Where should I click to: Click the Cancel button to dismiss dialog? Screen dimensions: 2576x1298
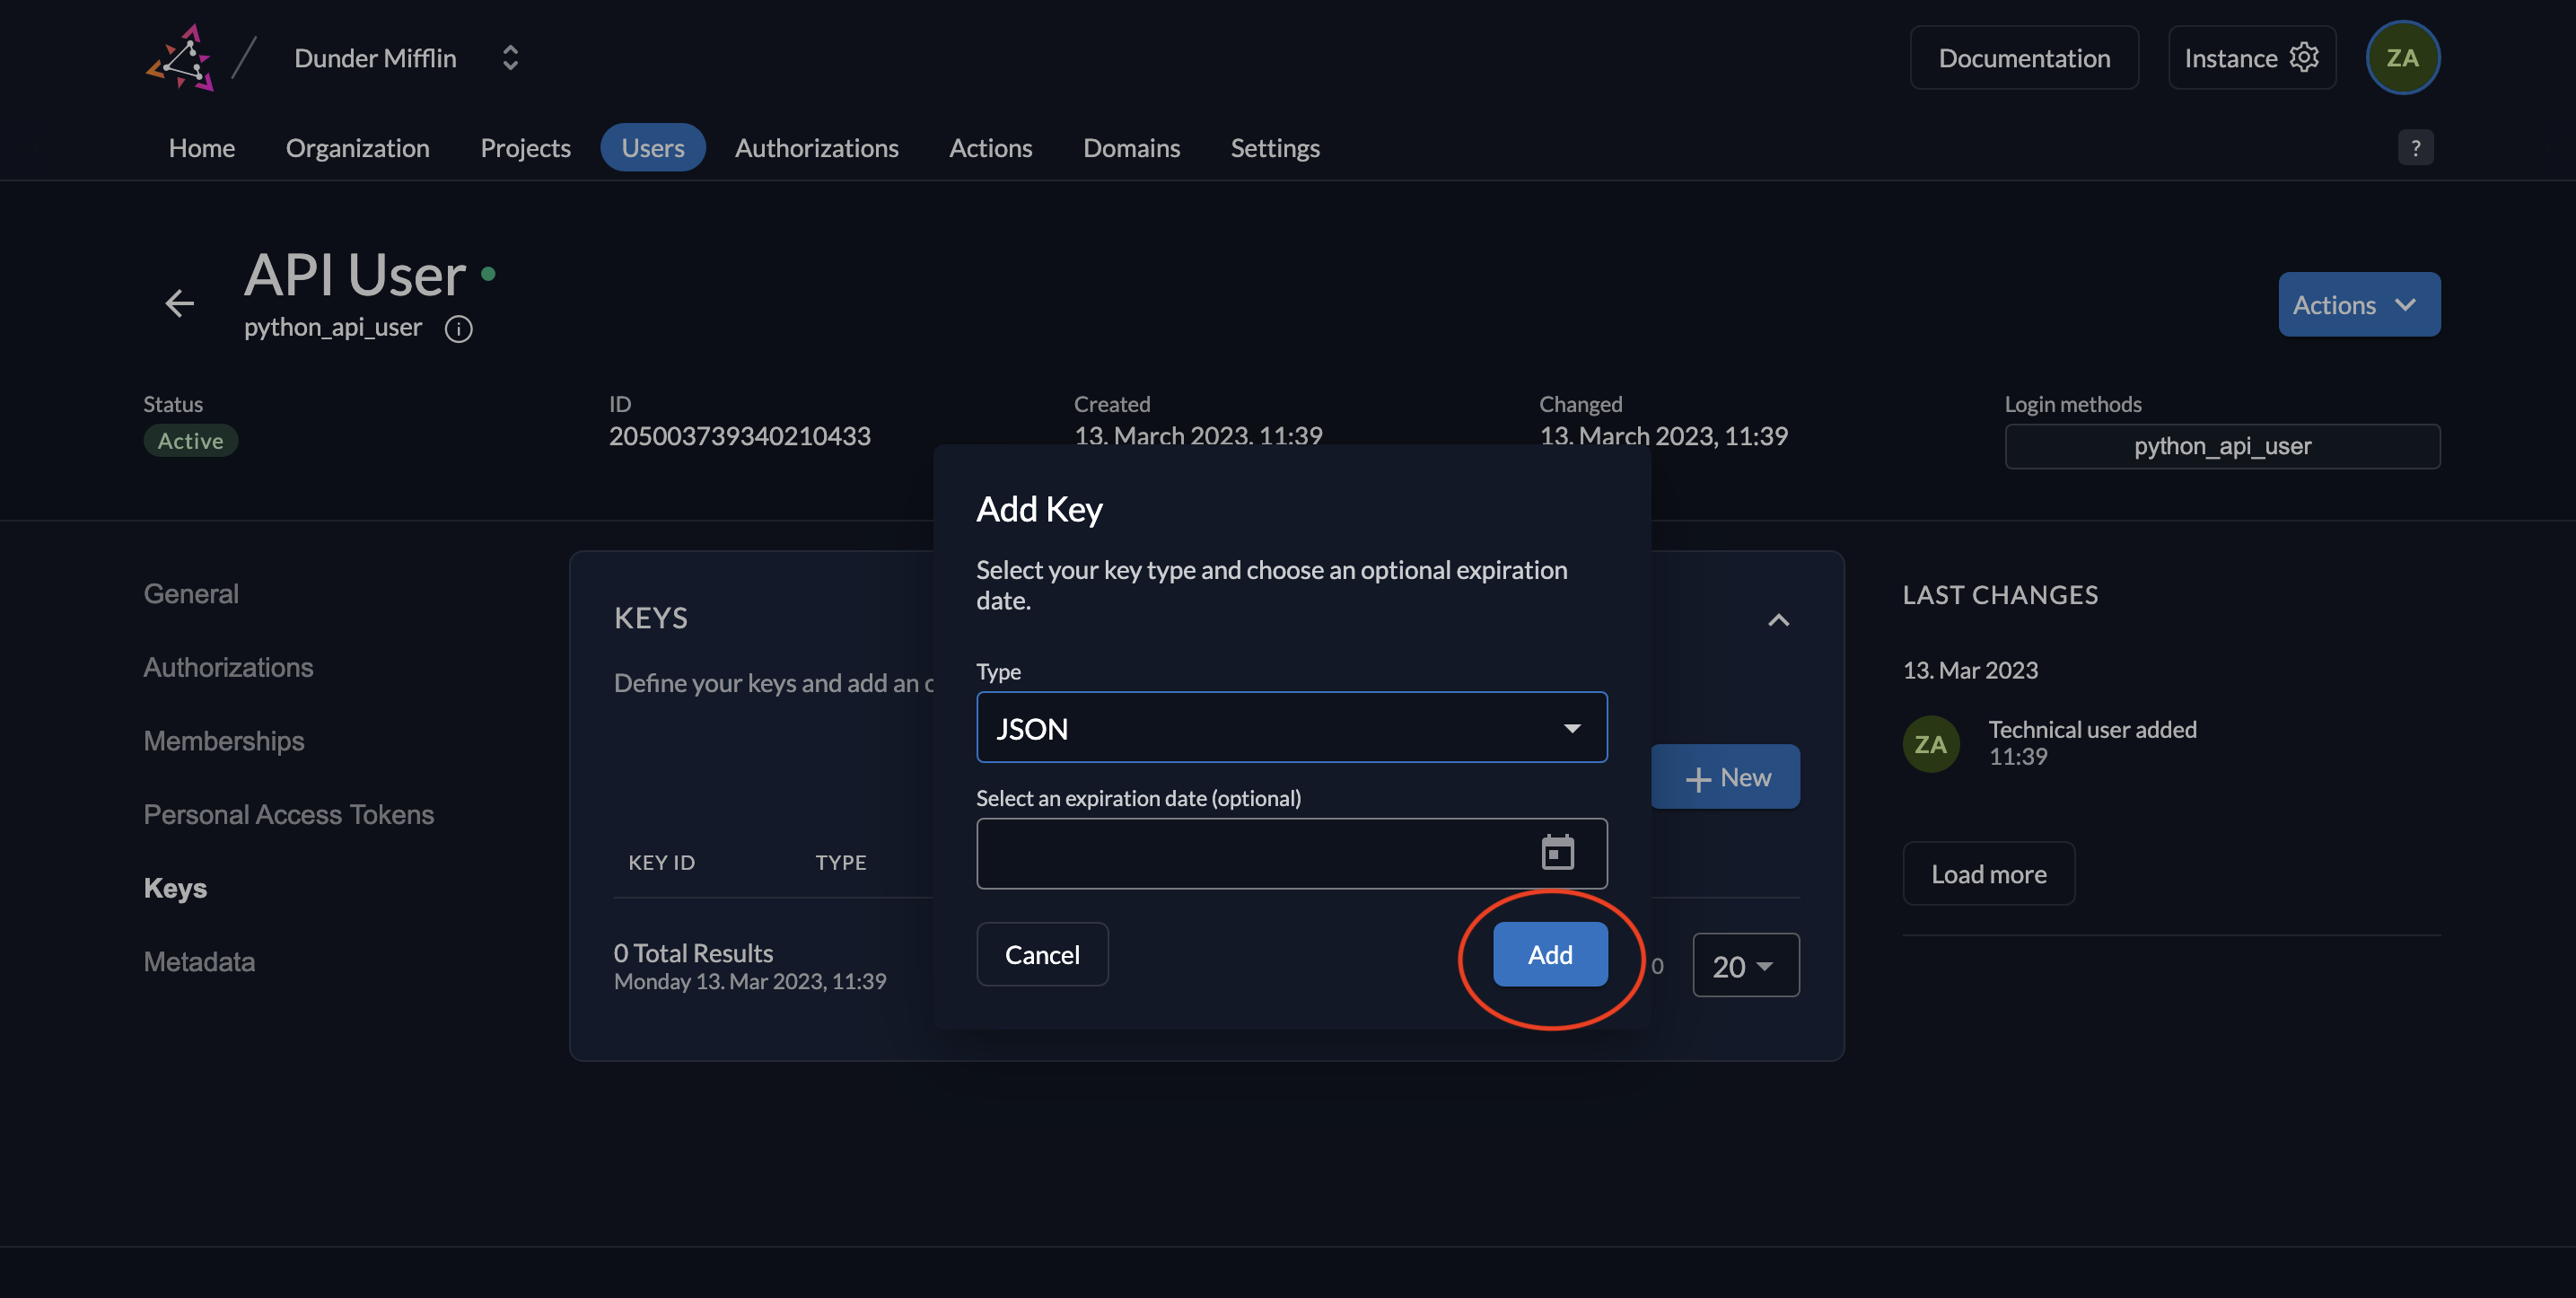[x=1040, y=953]
